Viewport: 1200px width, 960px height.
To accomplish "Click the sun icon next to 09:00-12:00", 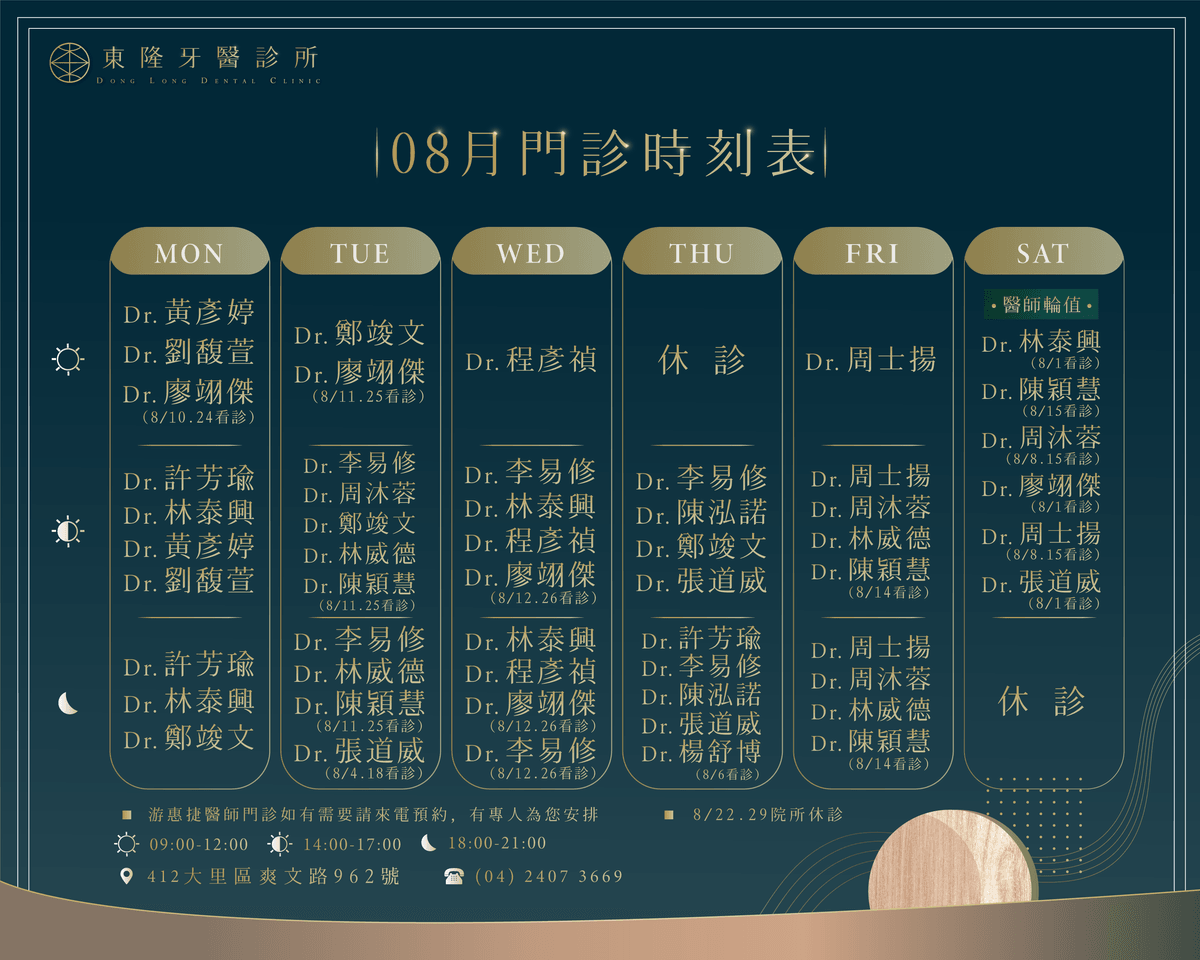I will point(126,845).
